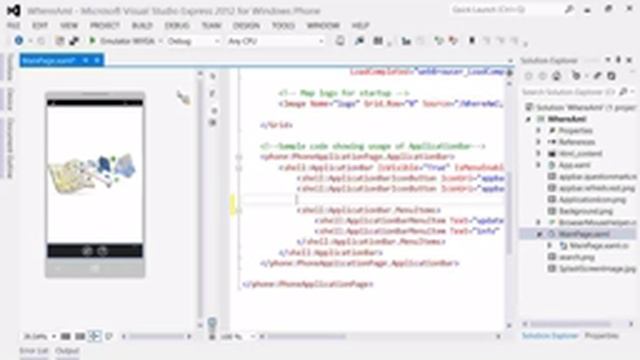Expand the Properties tree node

(x=539, y=131)
